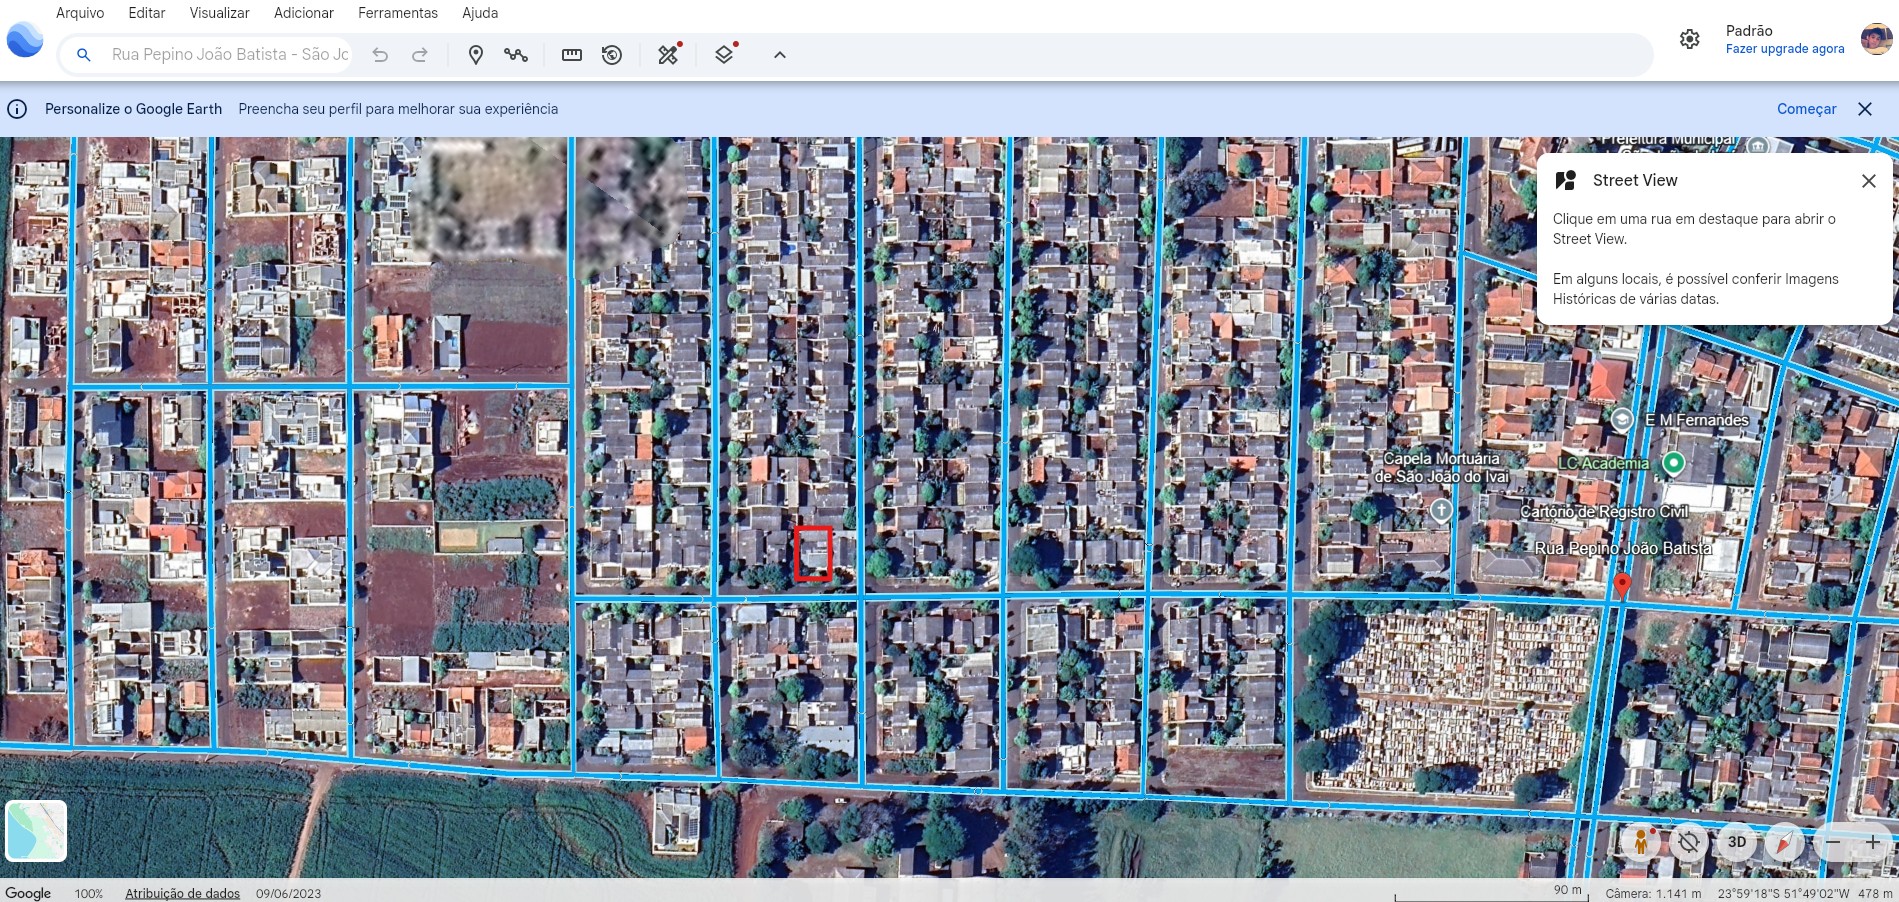The image size is (1899, 902).
Task: Click the undo arrow in toolbar
Action: pyautogui.click(x=380, y=55)
